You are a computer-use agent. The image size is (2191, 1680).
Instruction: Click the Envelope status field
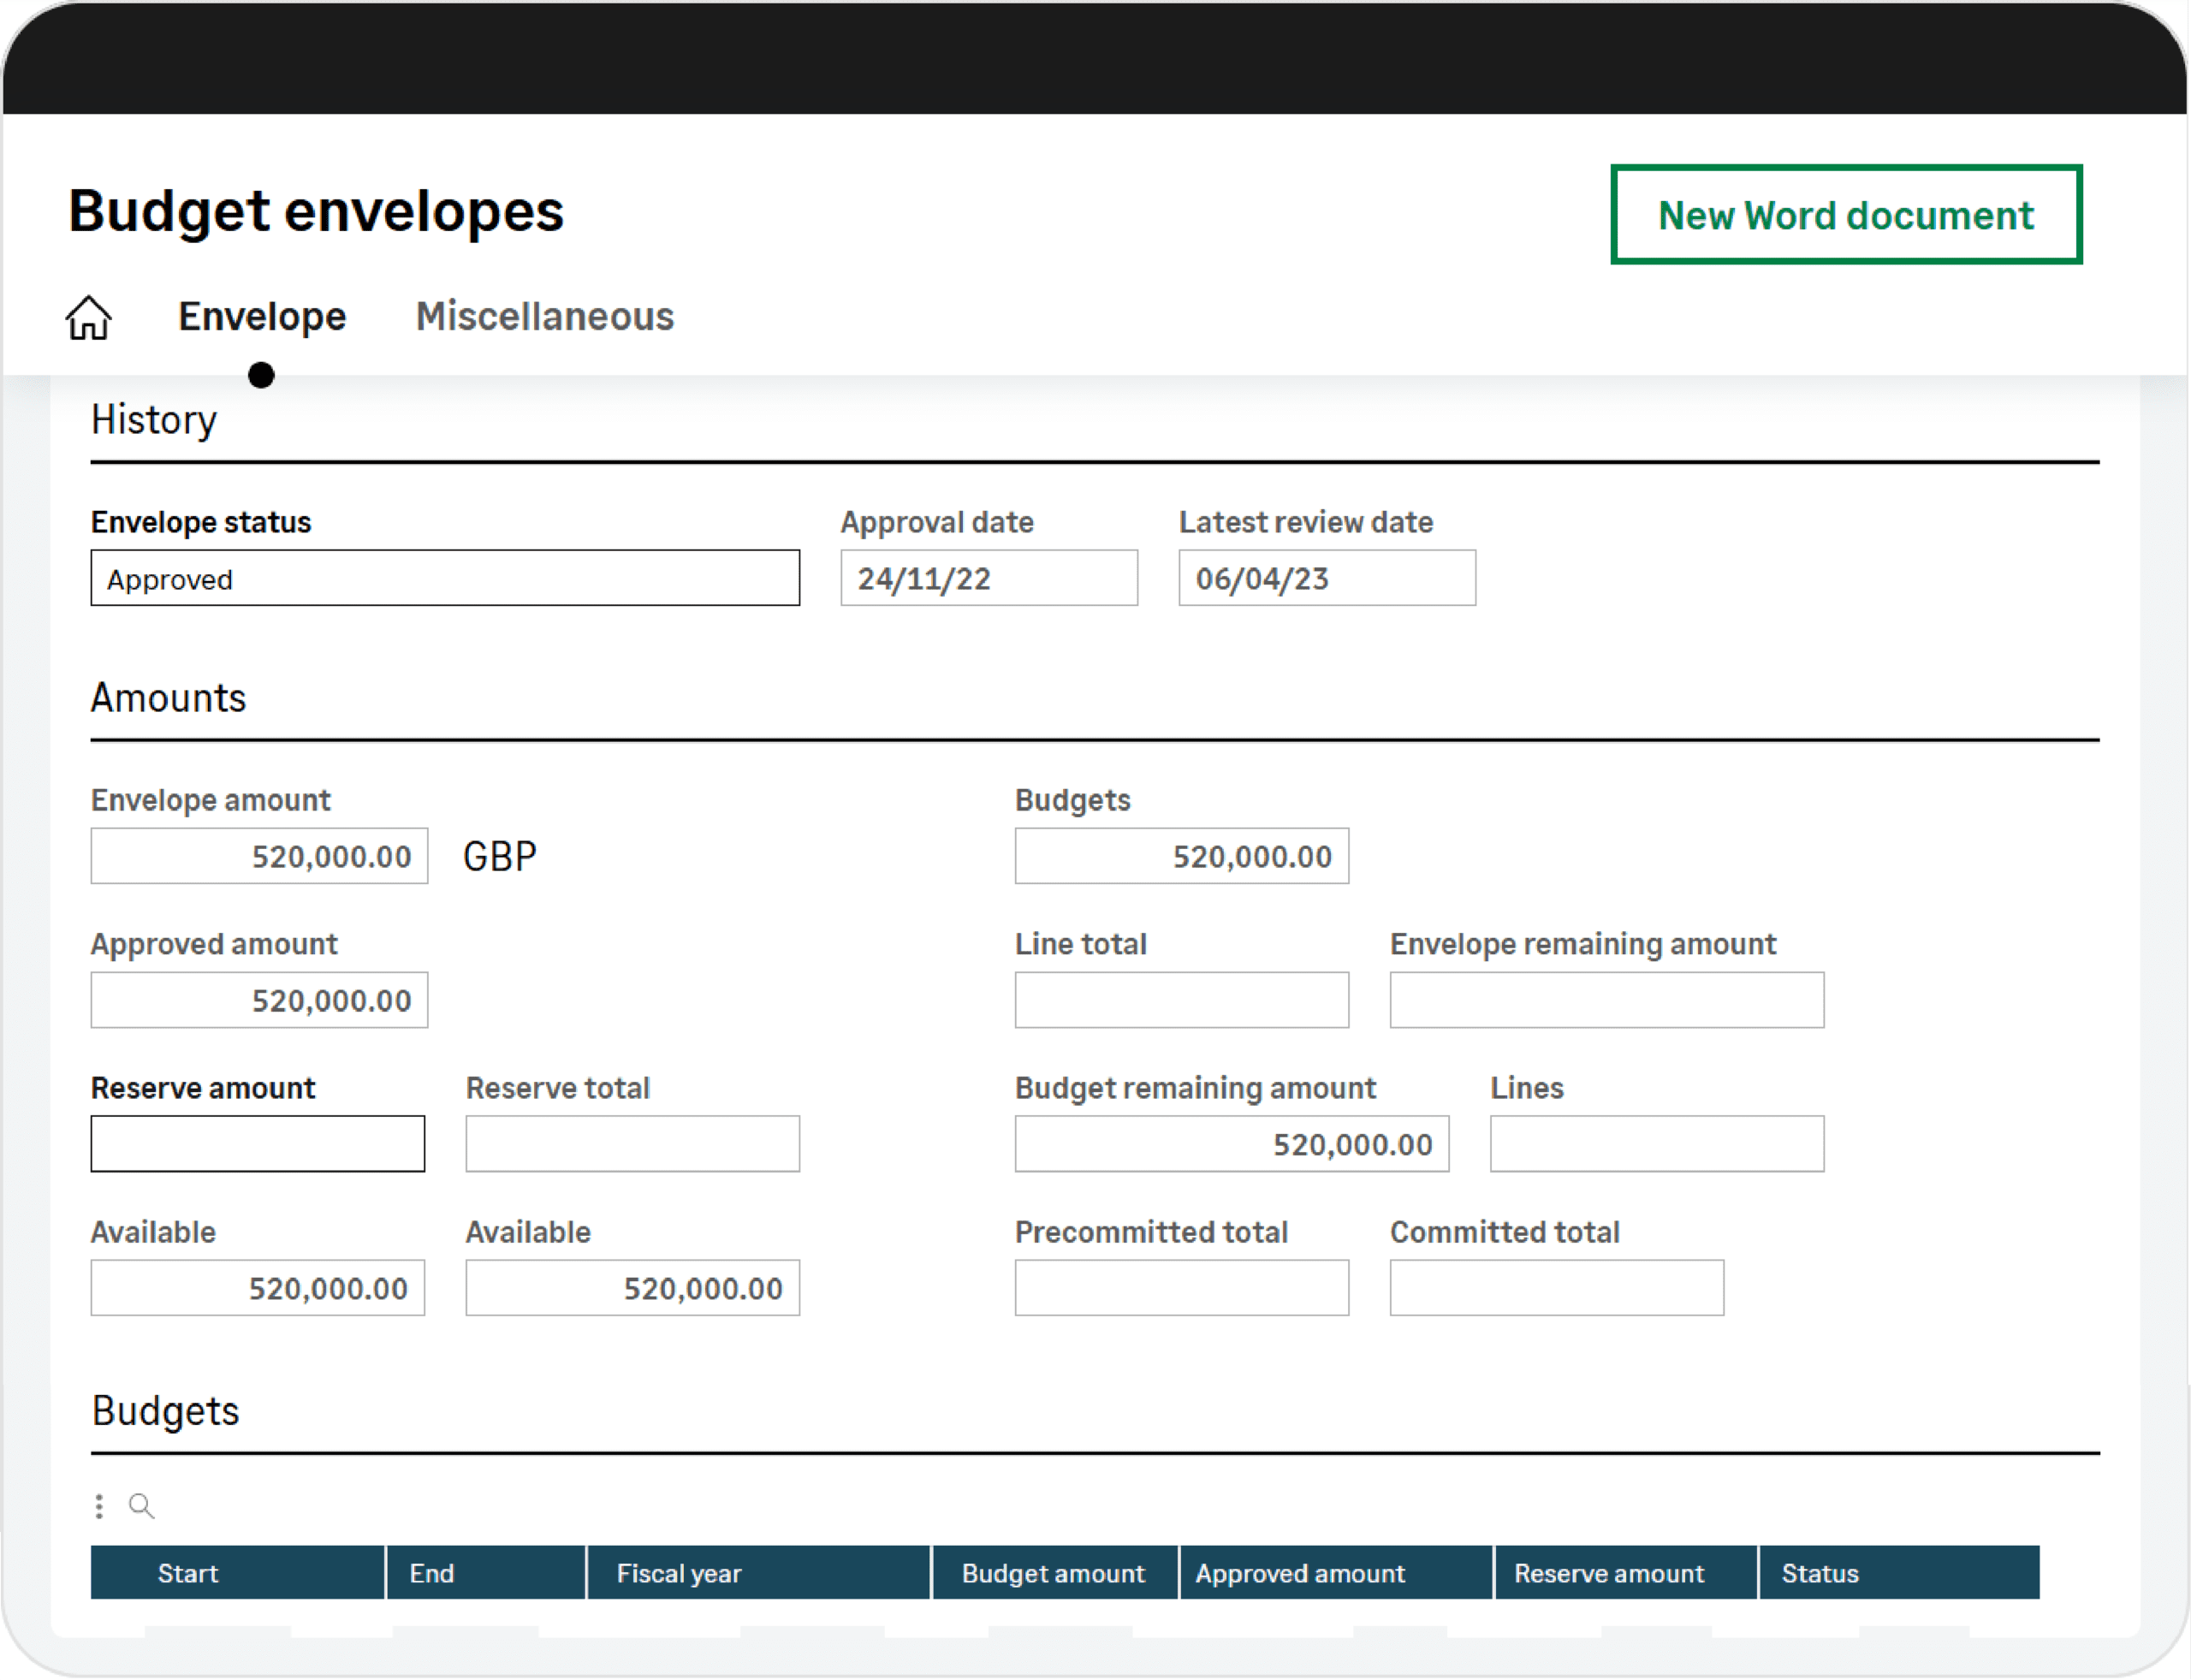[x=445, y=578]
